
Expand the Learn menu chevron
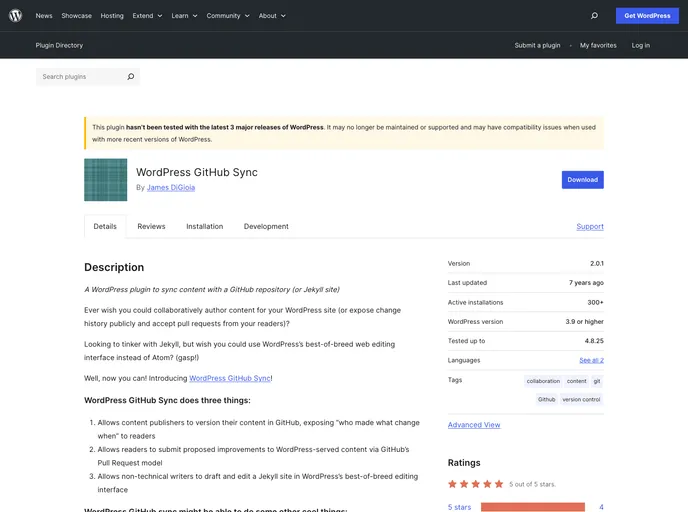(195, 16)
